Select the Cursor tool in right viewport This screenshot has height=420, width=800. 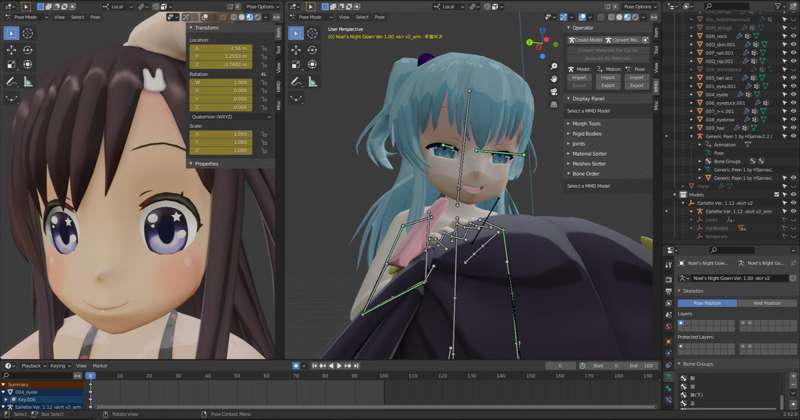click(x=312, y=34)
